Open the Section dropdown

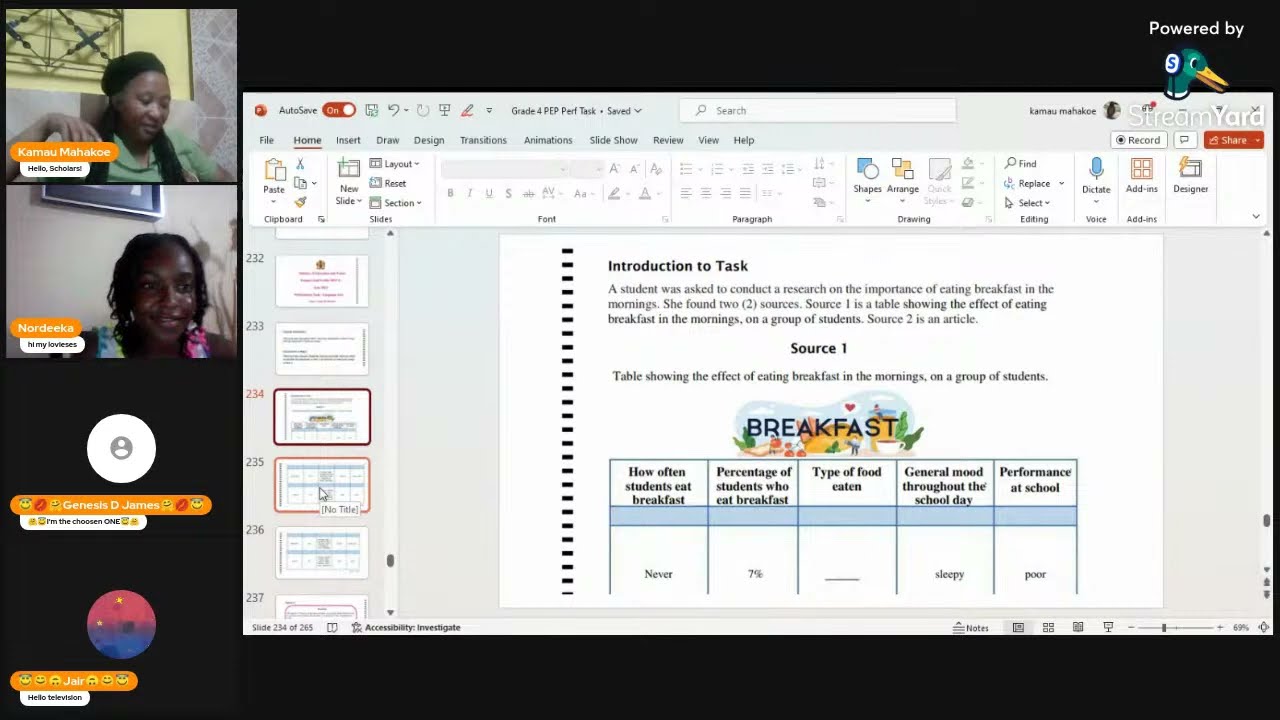[396, 203]
